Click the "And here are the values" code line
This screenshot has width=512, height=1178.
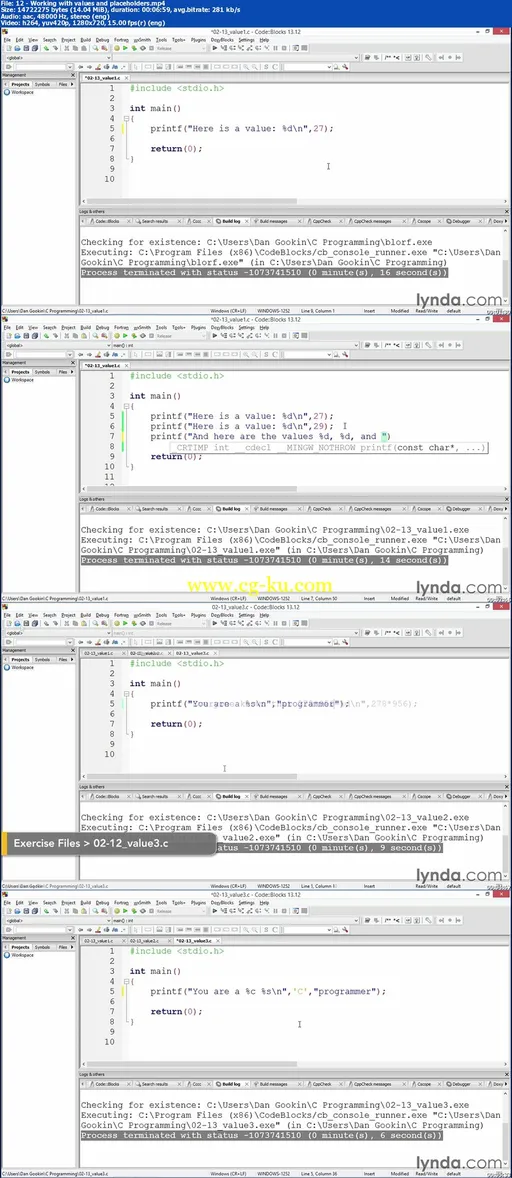coord(270,436)
